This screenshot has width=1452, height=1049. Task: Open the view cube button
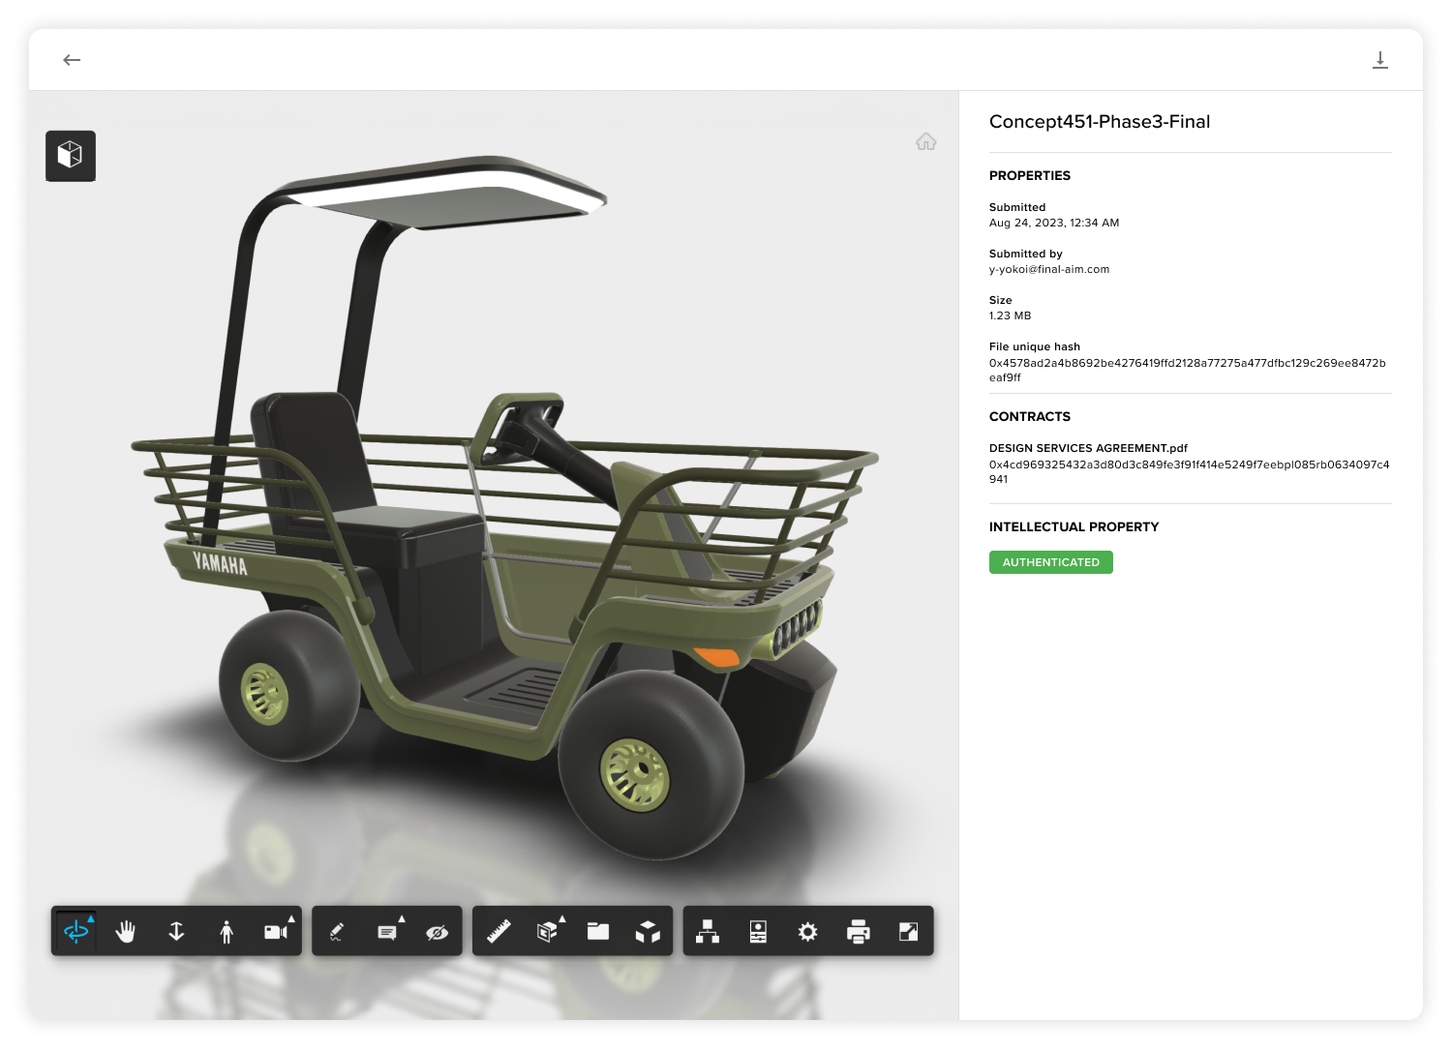[70, 156]
